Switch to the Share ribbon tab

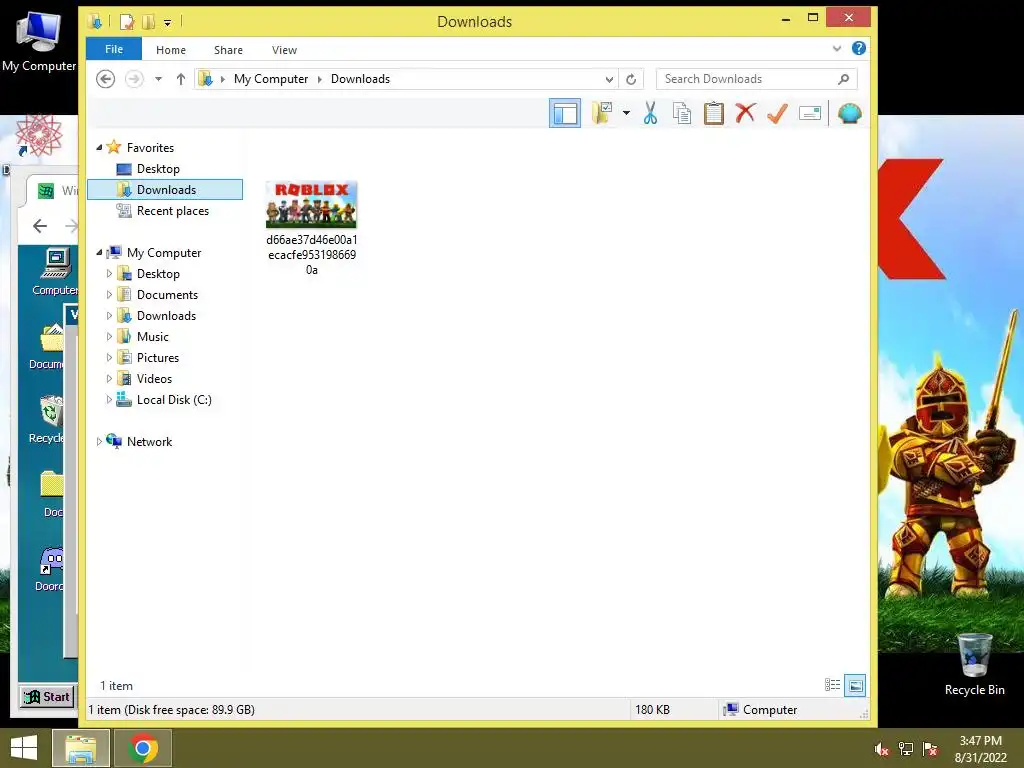228,50
